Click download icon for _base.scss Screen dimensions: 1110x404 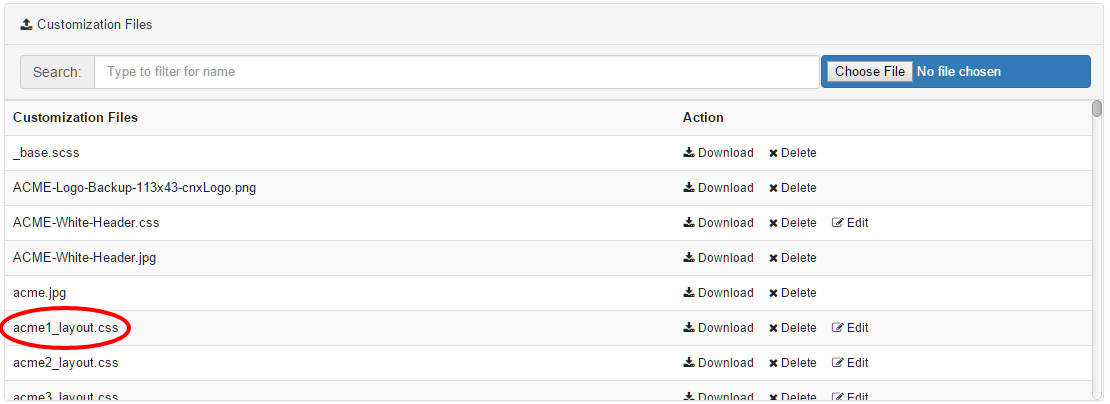[x=689, y=153]
